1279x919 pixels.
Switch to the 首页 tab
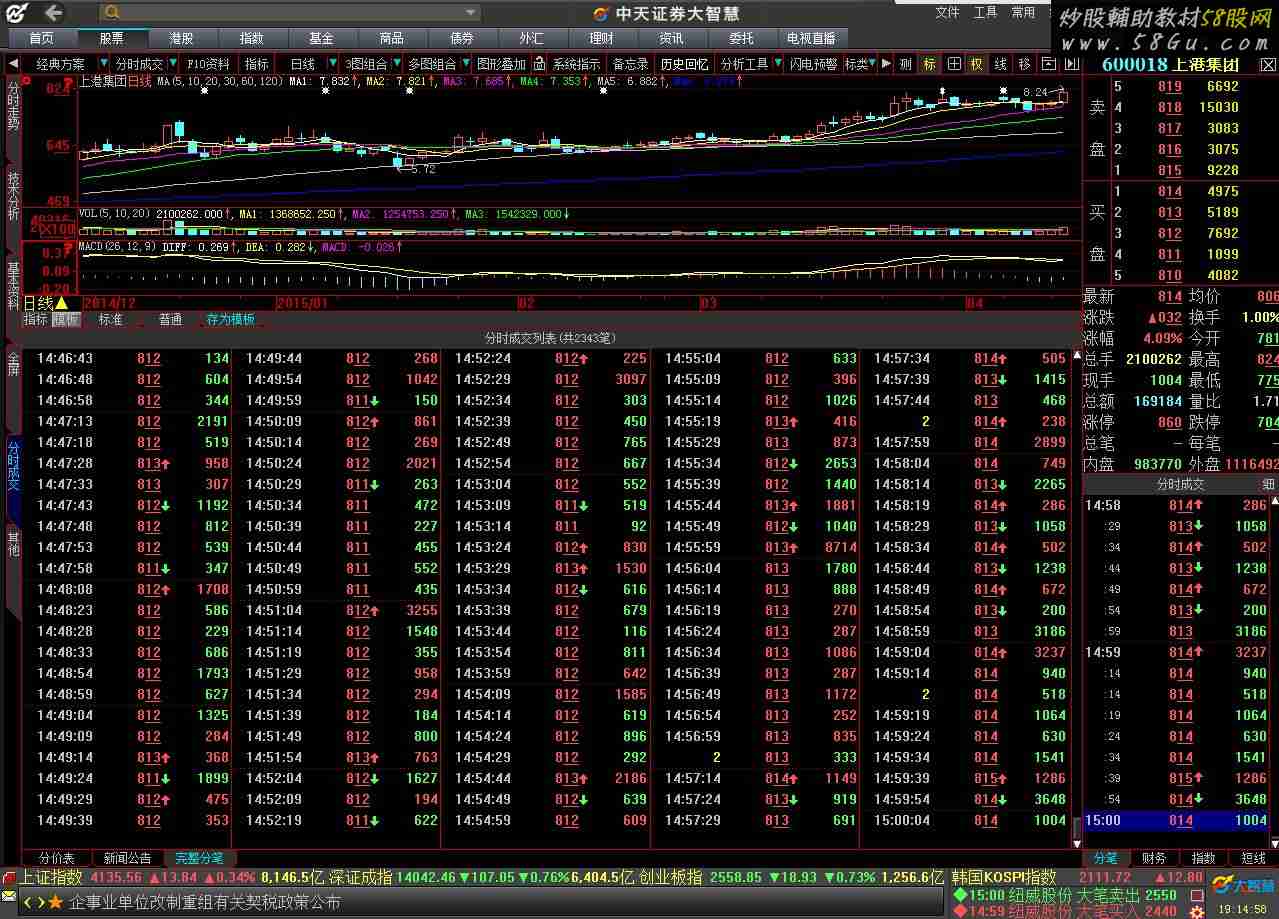pyautogui.click(x=42, y=38)
